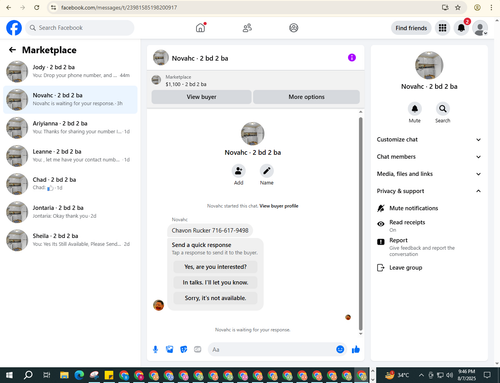
Task: Click the choose sticker icon
Action: [184, 349]
